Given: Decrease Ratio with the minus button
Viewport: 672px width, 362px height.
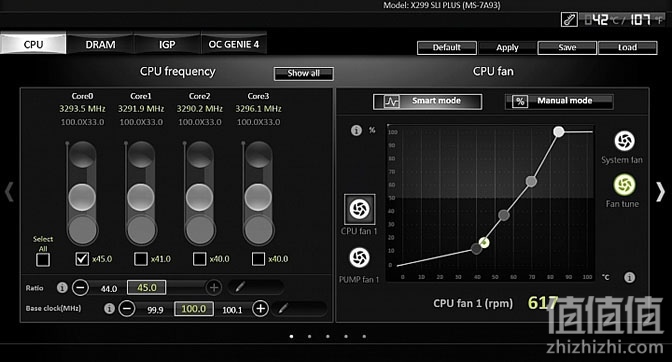Looking at the screenshot, I should coord(80,287).
